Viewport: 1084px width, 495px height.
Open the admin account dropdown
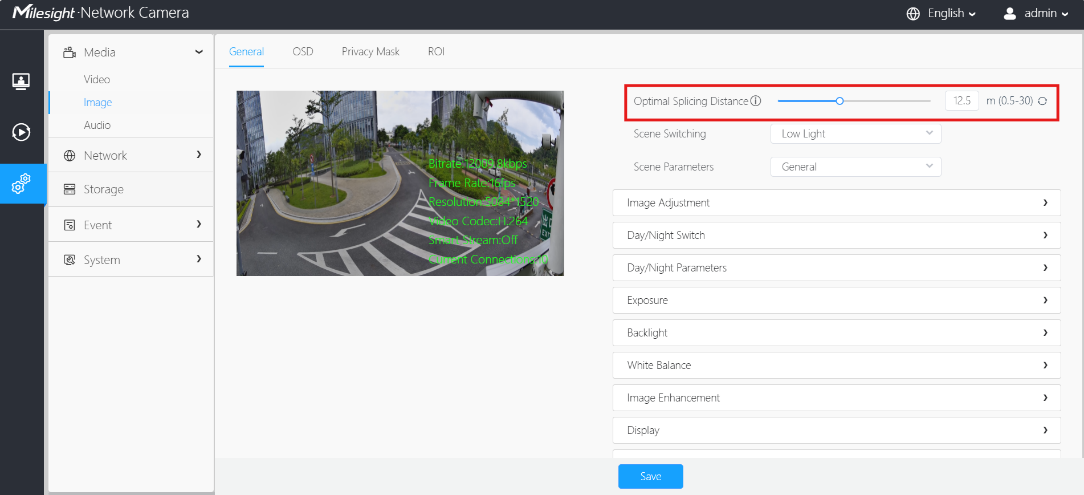[x=1046, y=14]
